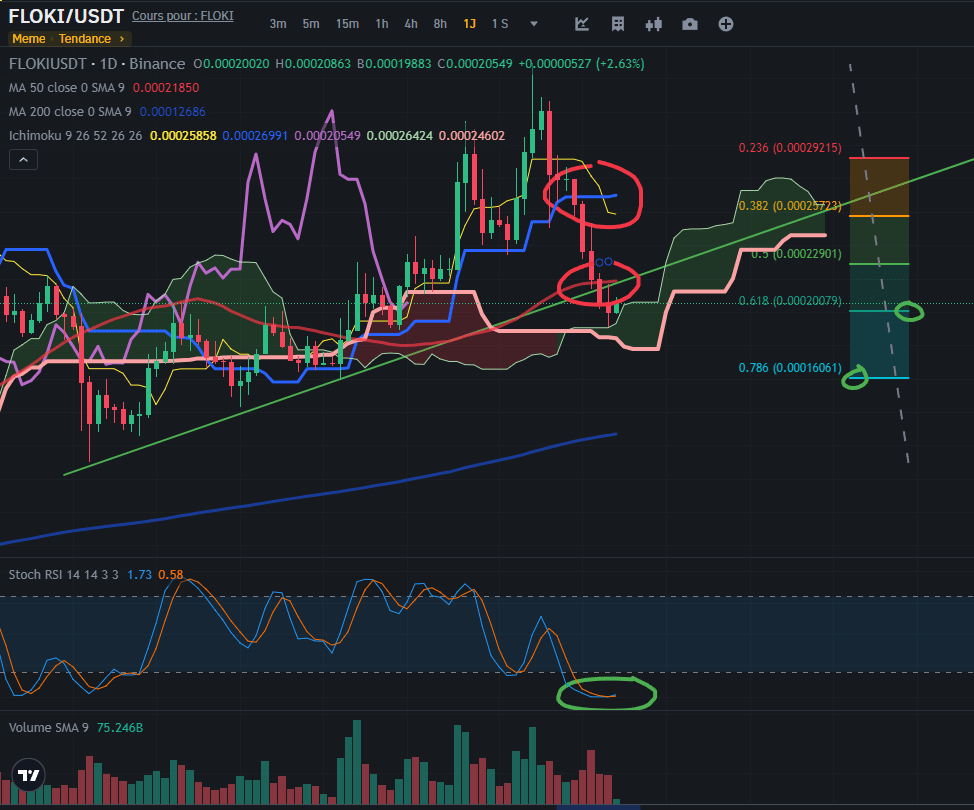Viewport: 974px width, 810px height.
Task: Open the candlestick chart type icon
Action: coord(654,24)
